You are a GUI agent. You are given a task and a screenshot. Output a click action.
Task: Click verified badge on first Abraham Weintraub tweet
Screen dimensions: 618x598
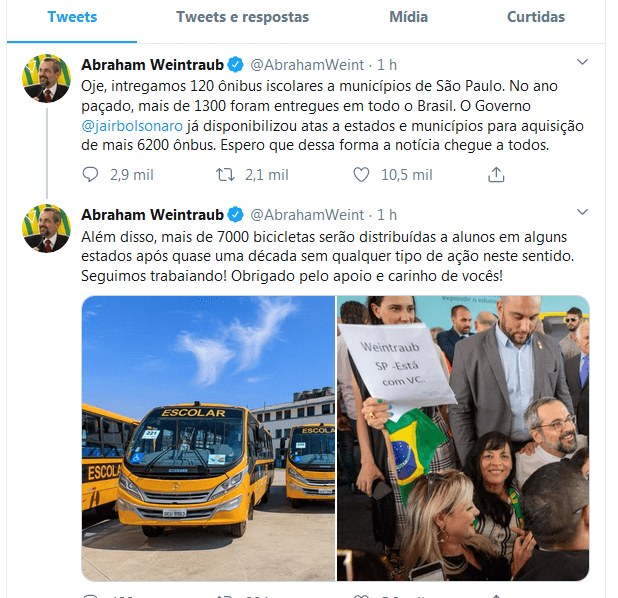coord(236,65)
